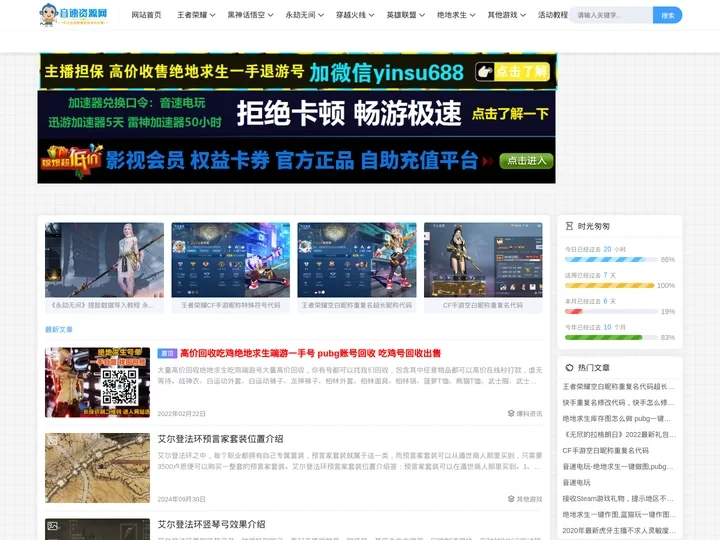Click the green 今年已经过去 progress bar
720x540 pixels.
611,338
